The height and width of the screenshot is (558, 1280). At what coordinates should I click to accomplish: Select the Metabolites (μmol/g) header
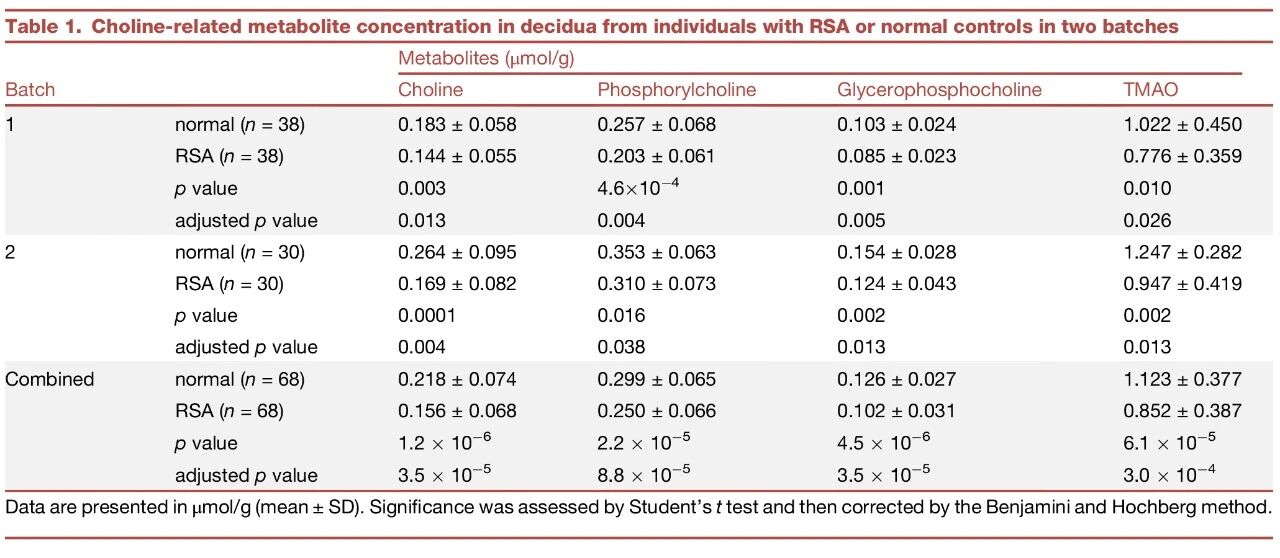486,58
